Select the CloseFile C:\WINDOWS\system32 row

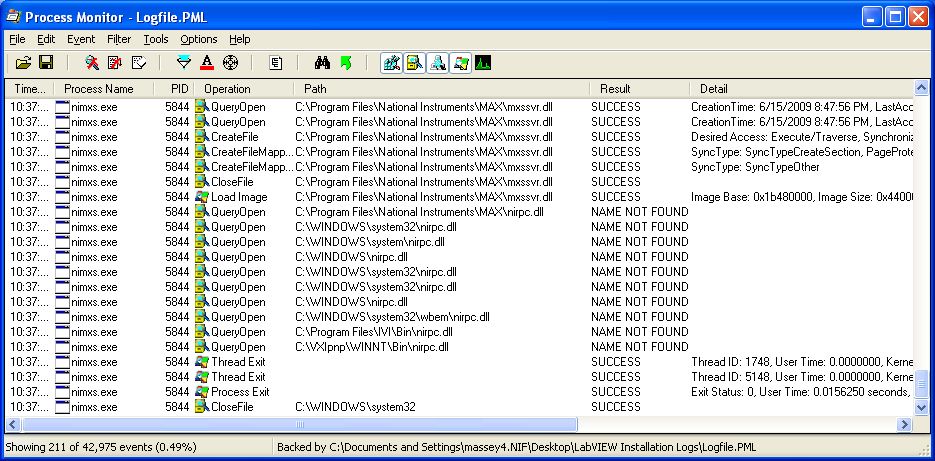coord(459,407)
